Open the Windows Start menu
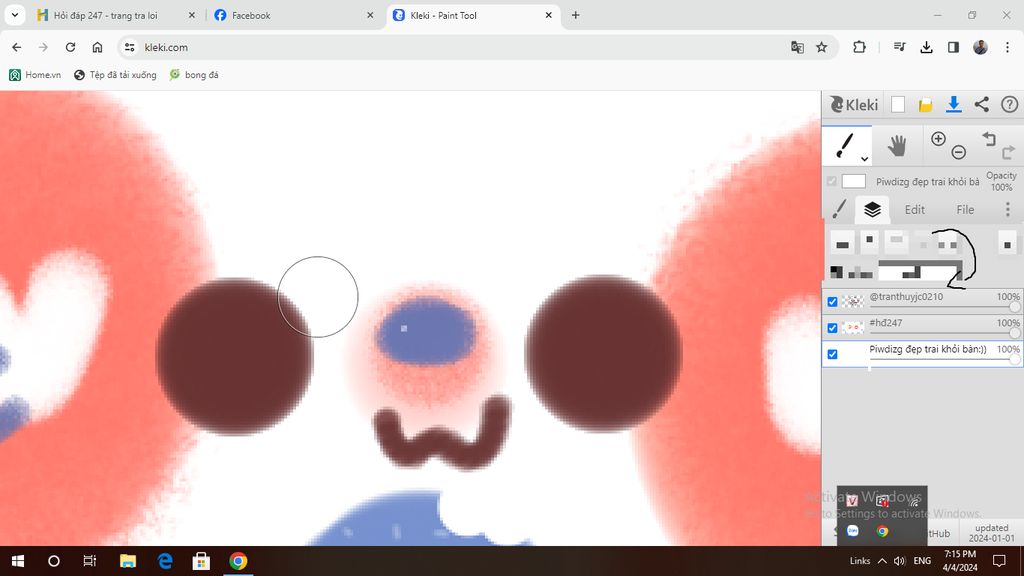The height and width of the screenshot is (576, 1024). (18, 561)
